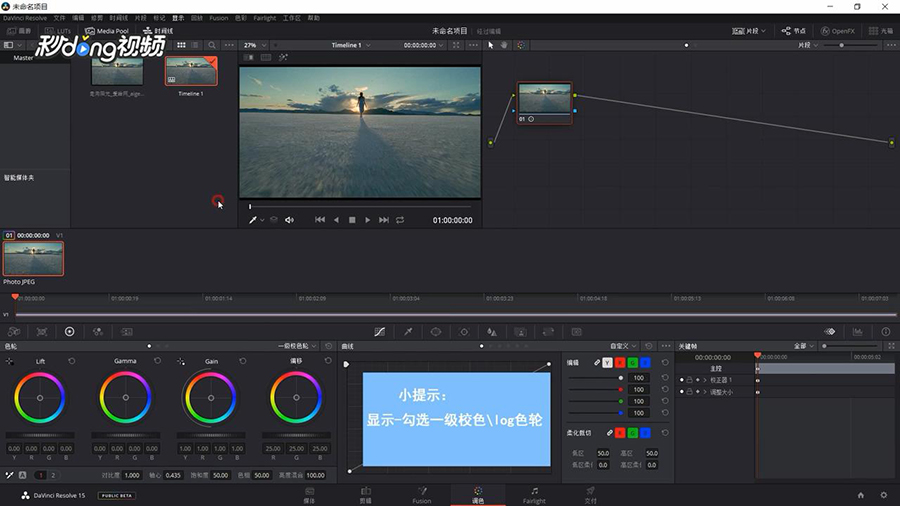Open the curves 自定义 mode dropdown
The height and width of the screenshot is (506, 900).
click(623, 346)
